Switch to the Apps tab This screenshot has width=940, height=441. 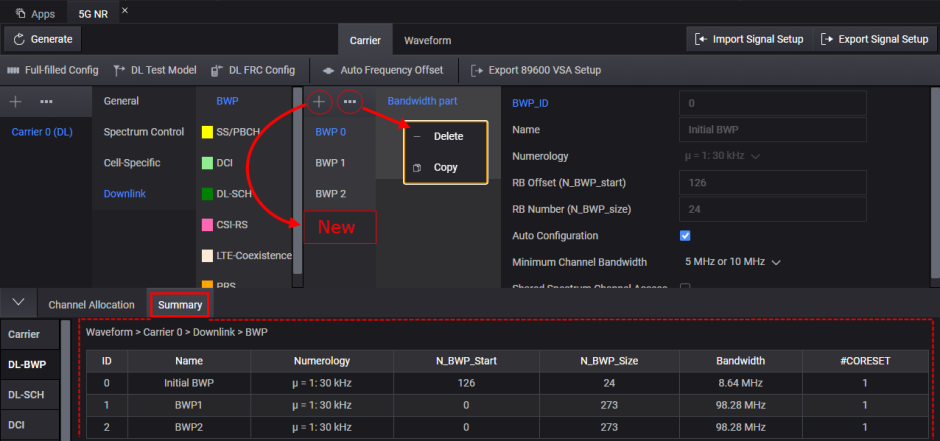pyautogui.click(x=35, y=13)
